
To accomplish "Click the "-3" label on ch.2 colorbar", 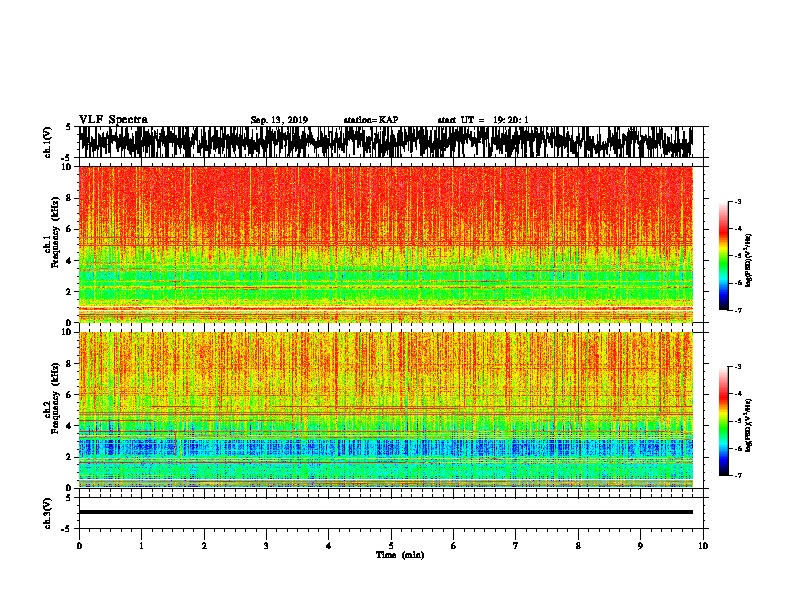I will (738, 367).
